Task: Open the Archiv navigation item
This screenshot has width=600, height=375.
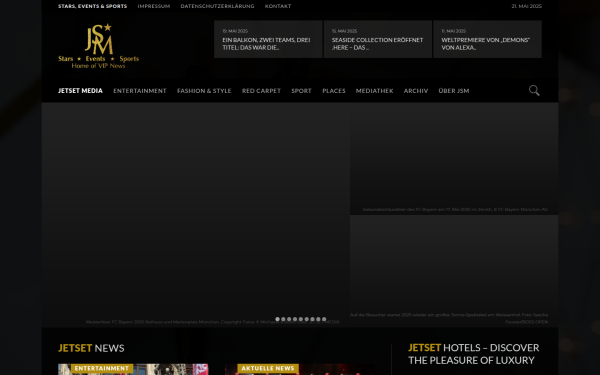Action: pos(416,91)
